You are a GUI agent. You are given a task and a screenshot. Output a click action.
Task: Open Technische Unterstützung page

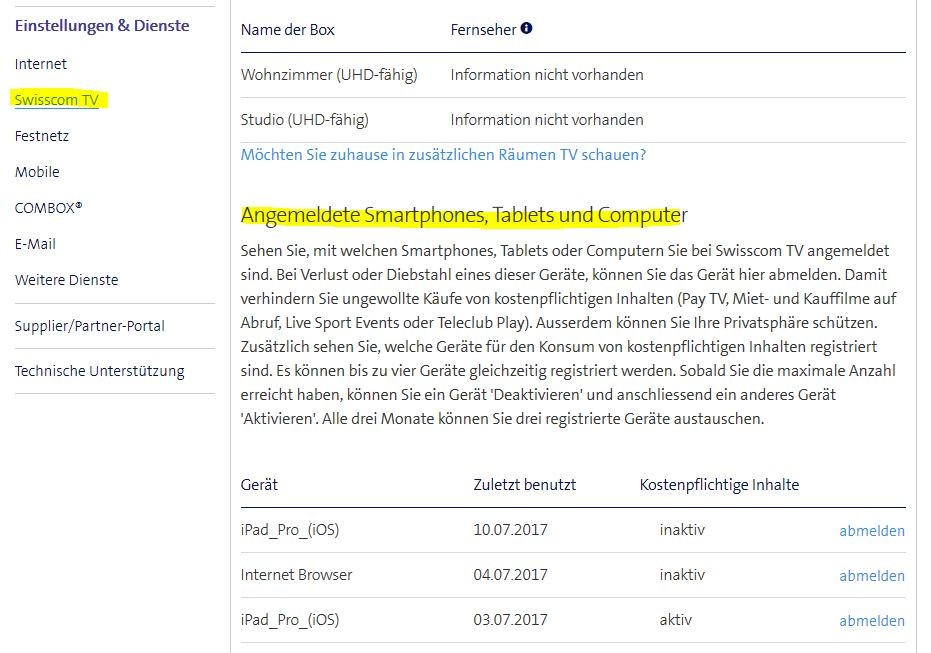tap(99, 370)
